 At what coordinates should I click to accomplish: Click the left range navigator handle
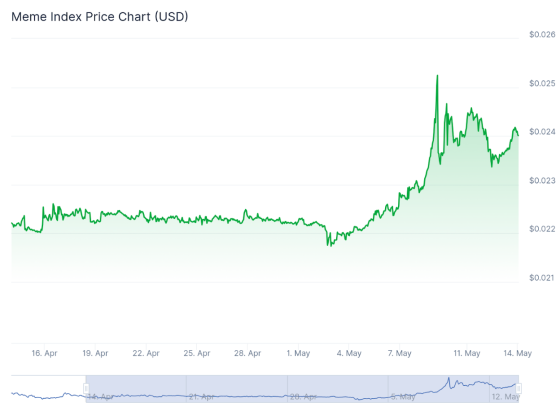(86, 389)
